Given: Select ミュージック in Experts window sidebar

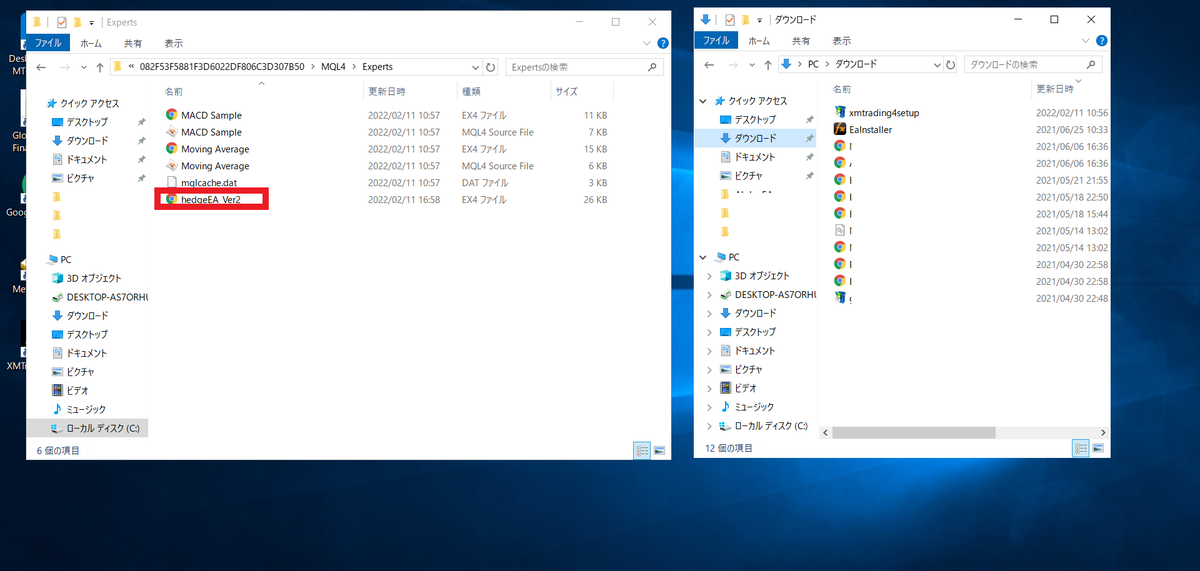Looking at the screenshot, I should (x=86, y=409).
